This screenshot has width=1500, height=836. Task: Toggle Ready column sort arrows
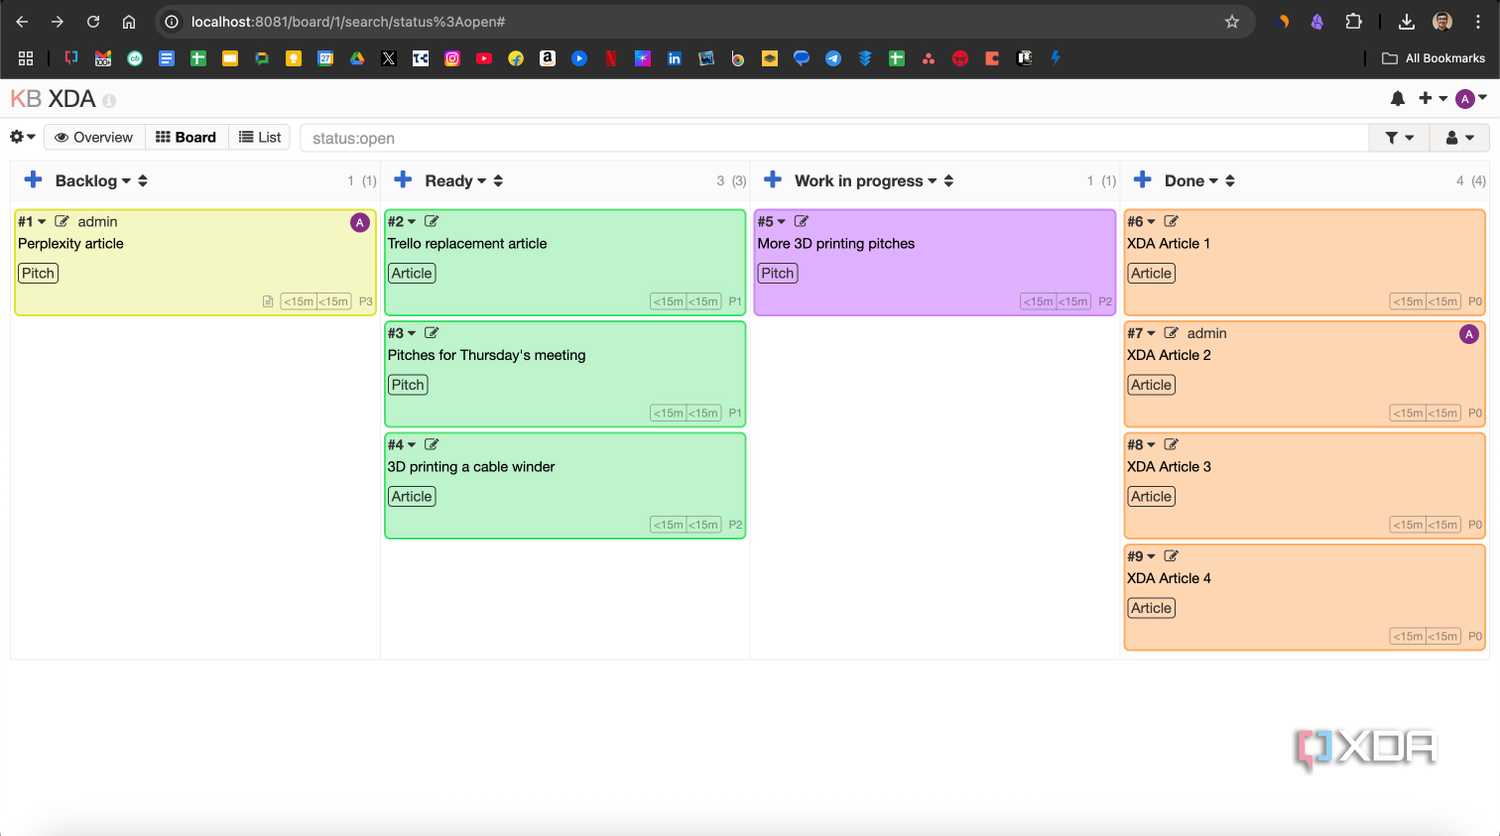pos(498,181)
